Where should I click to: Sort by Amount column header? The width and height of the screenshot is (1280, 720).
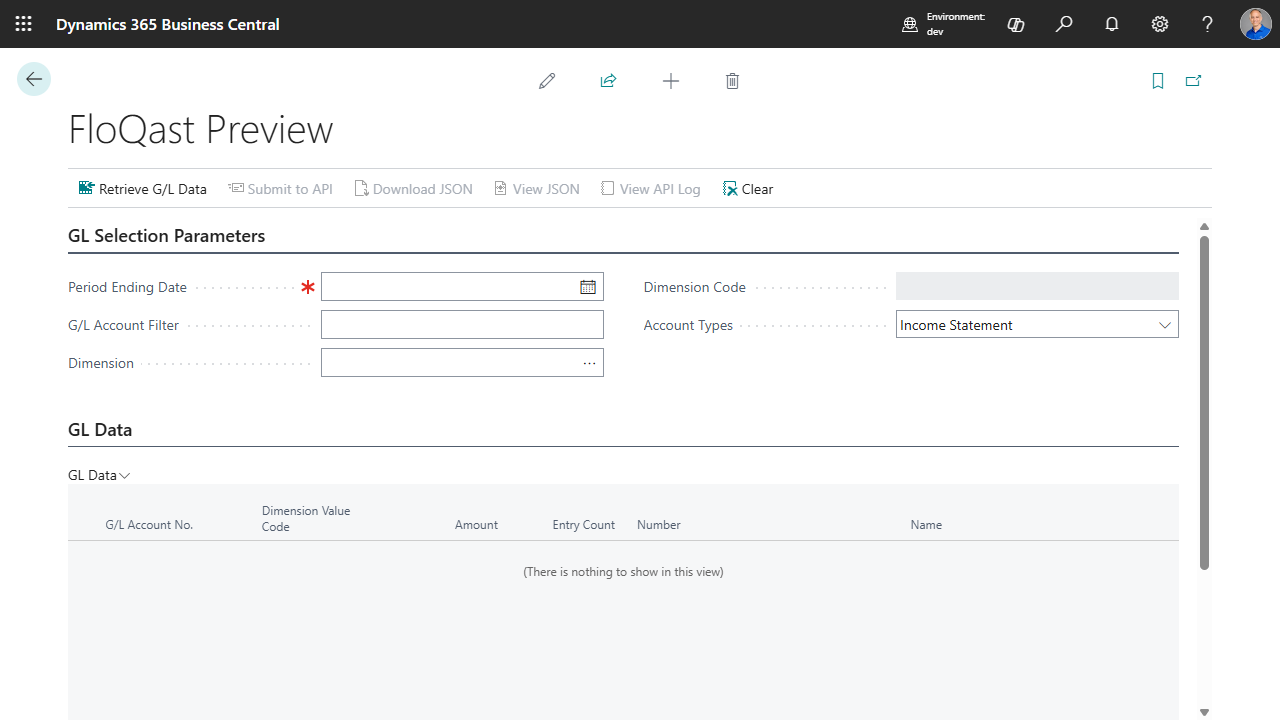pyautogui.click(x=476, y=525)
